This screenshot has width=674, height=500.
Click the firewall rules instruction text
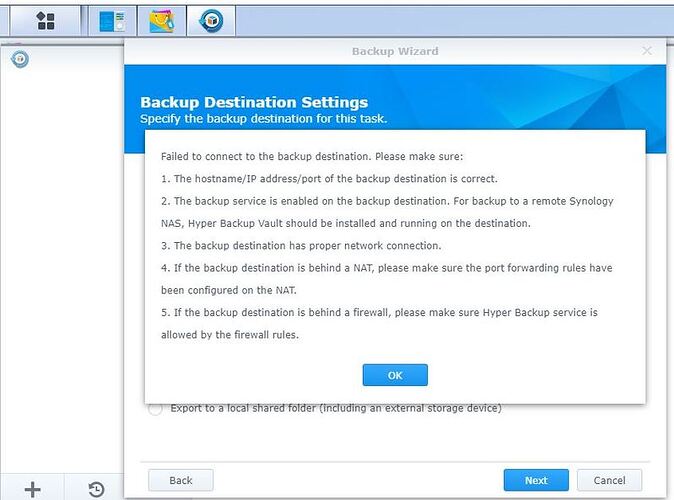tap(379, 323)
